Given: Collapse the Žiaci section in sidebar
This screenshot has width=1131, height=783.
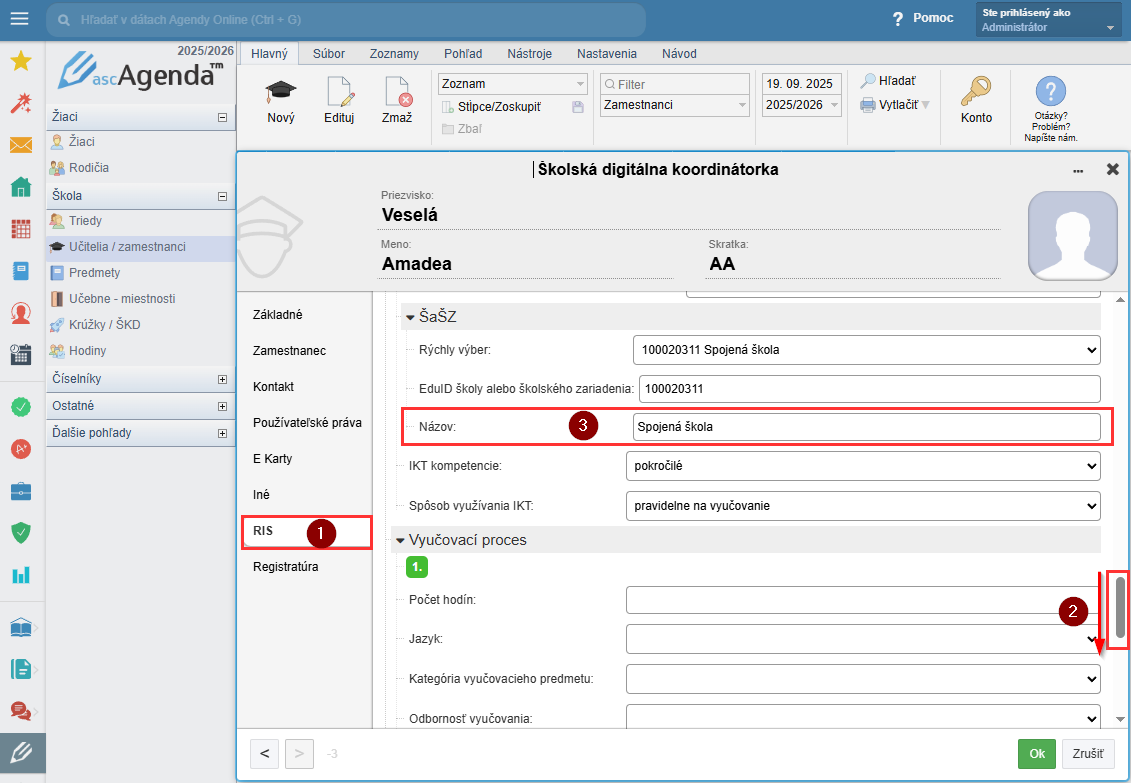Looking at the screenshot, I should 222,118.
